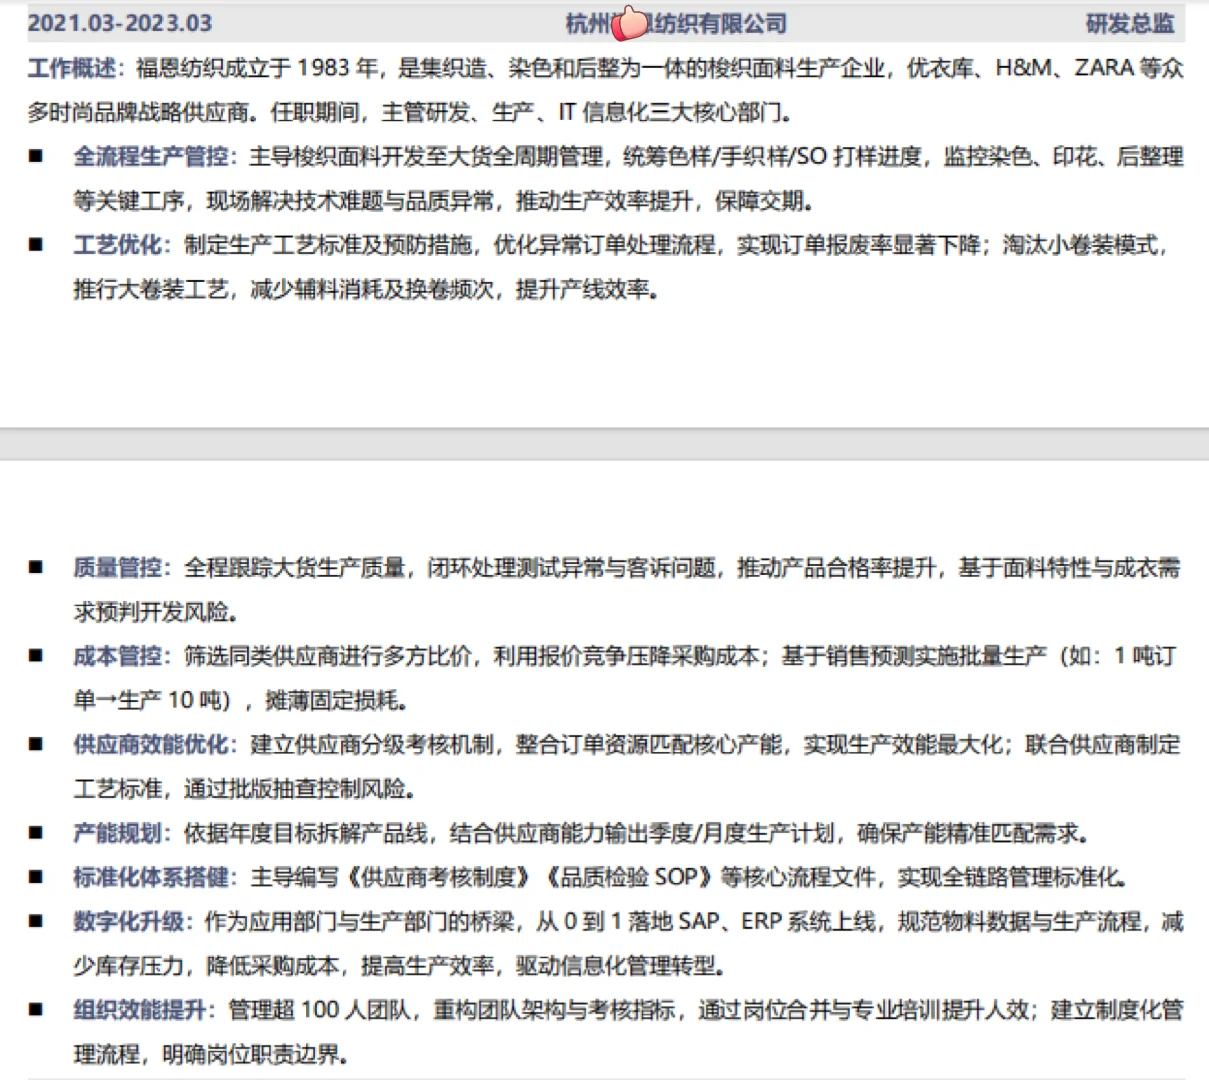Select the bullet heading 工艺优化
1209x1080 pixels.
pyautogui.click(x=118, y=245)
